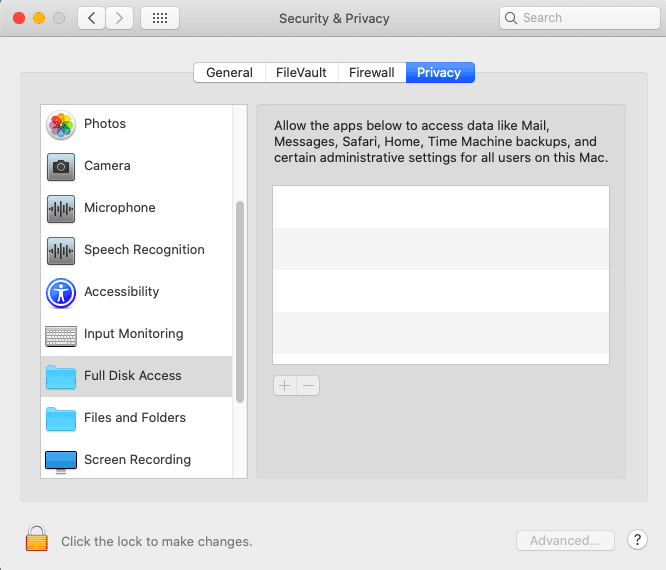Go back using the left chevron
Viewport: 666px width, 570px height.
92,18
